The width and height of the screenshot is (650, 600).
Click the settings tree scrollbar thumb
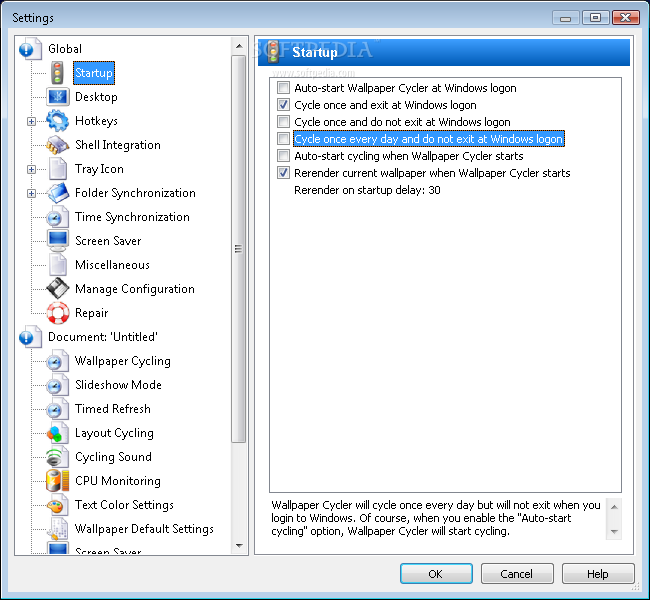(x=239, y=249)
